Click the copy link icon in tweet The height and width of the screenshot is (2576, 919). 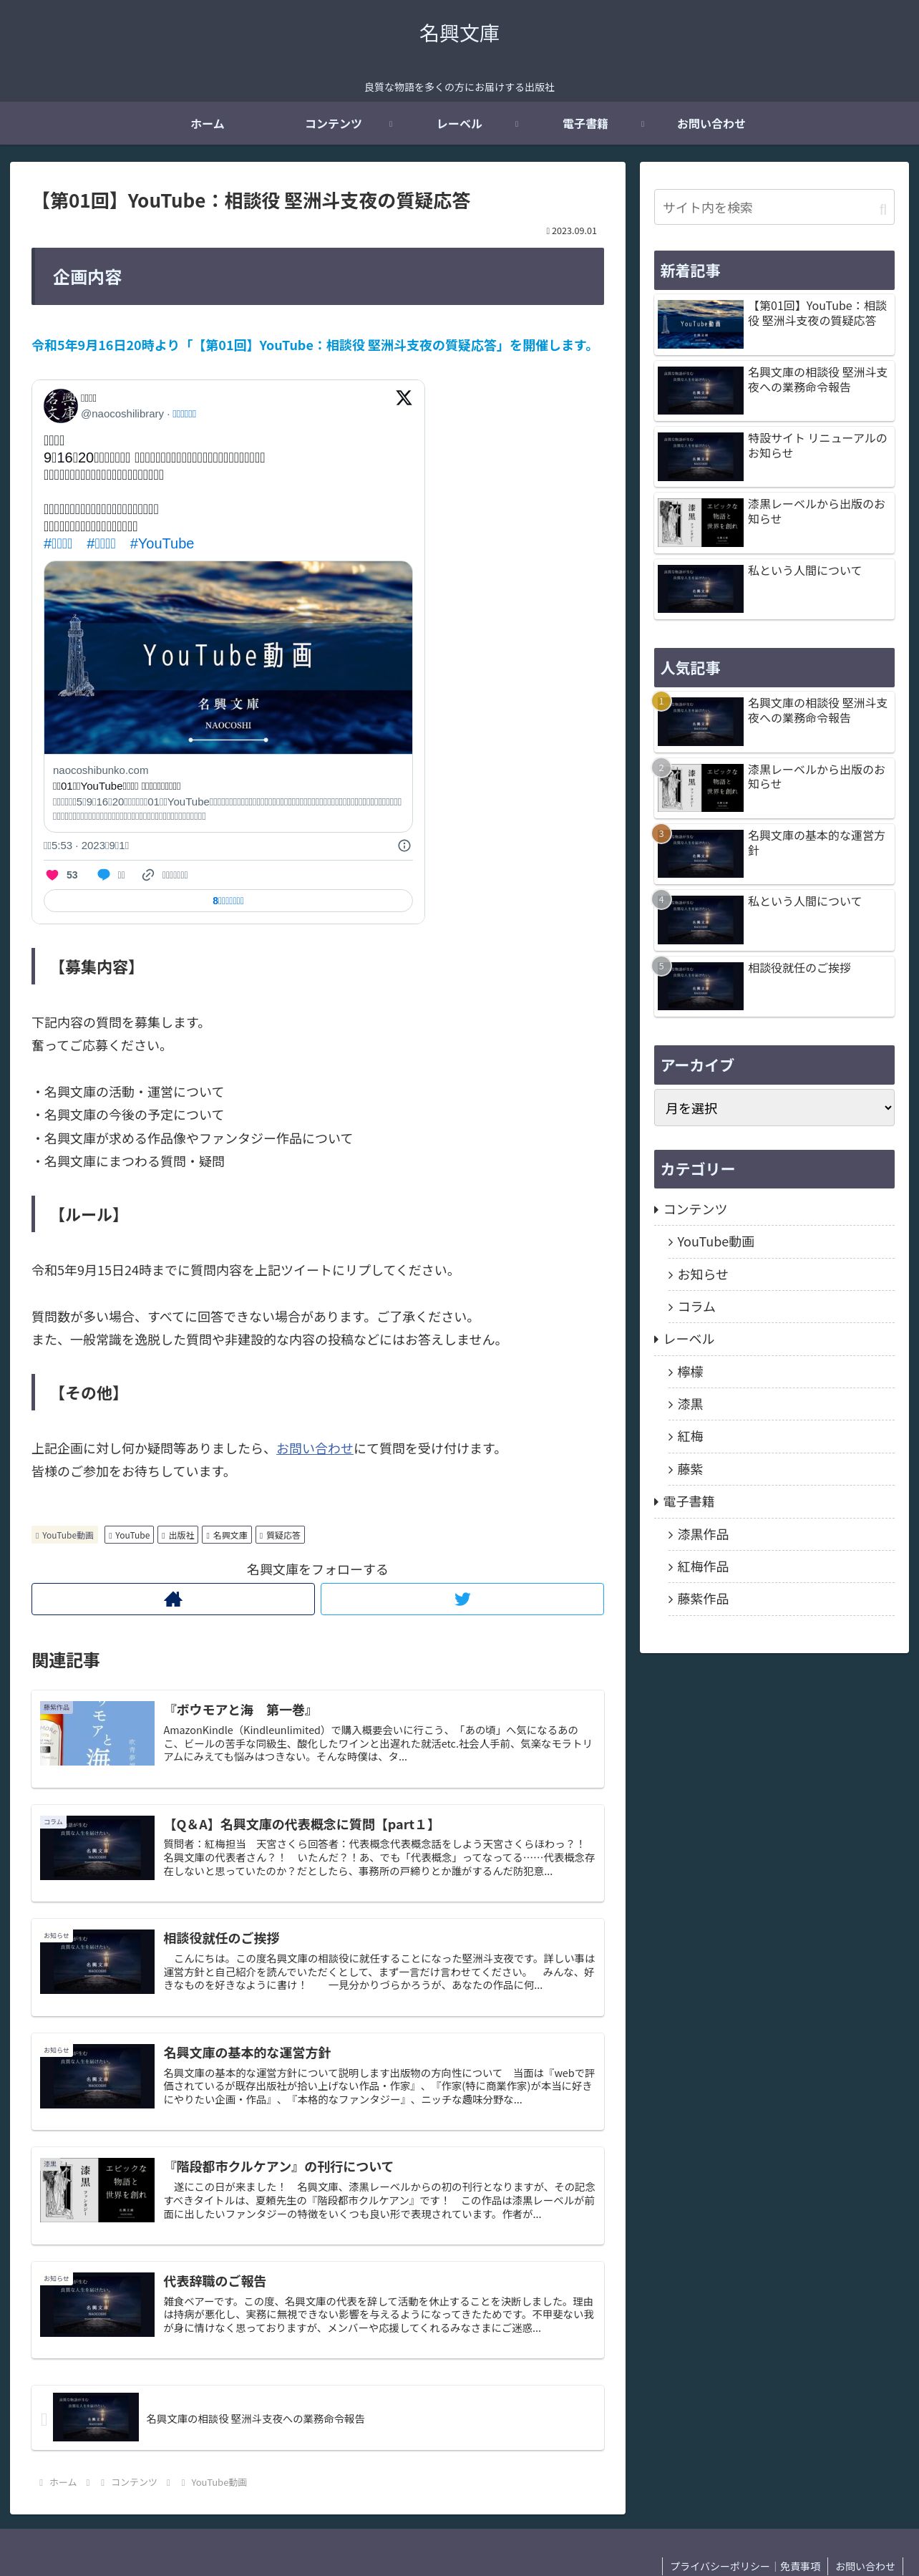[148, 875]
